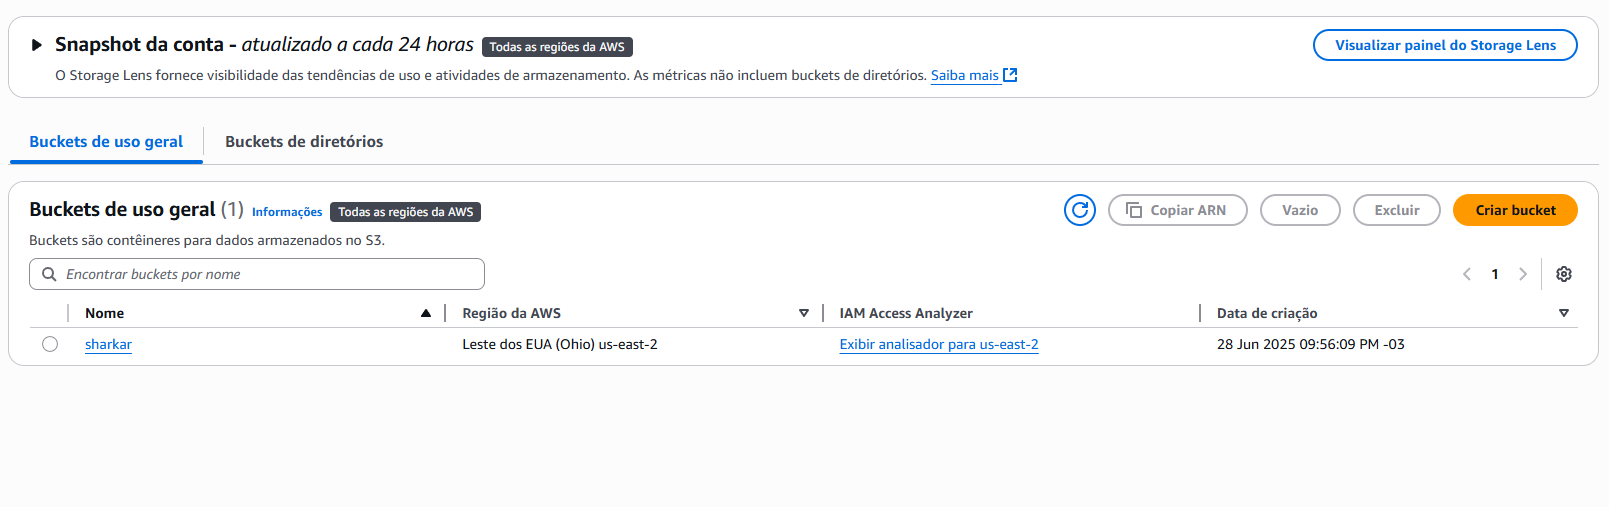
Task: Click Exibir analisador para us-east-2 link
Action: (939, 344)
